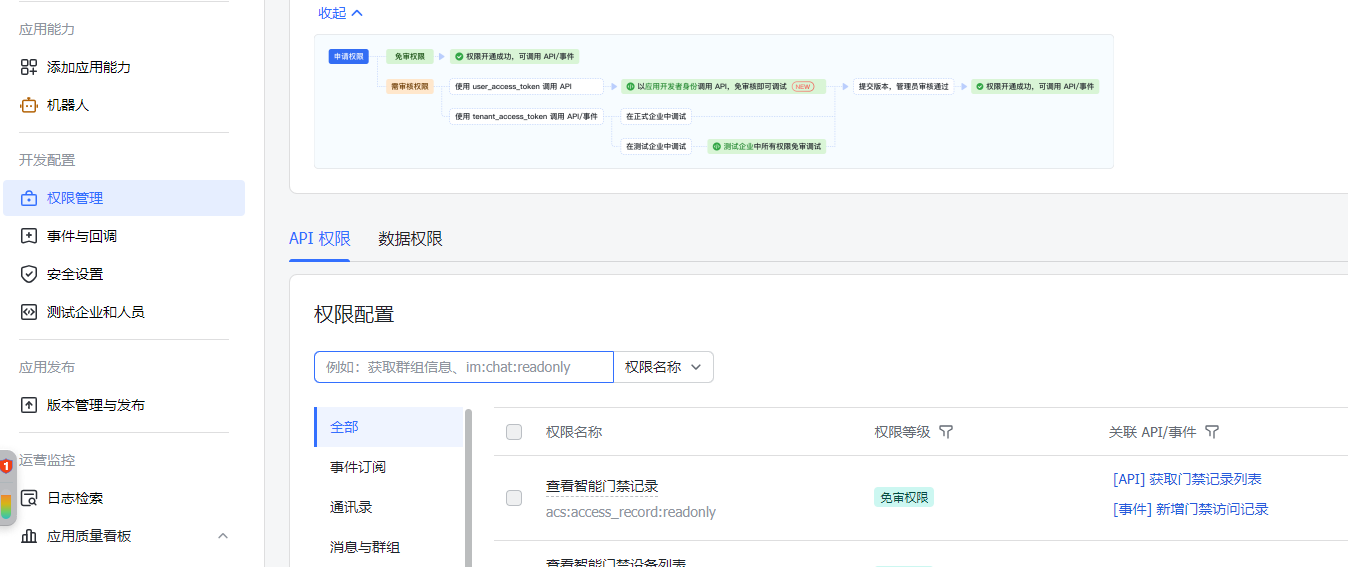The width and height of the screenshot is (1348, 567).
Task: Click the 添加应用能力 grid icon
Action: 29,67
